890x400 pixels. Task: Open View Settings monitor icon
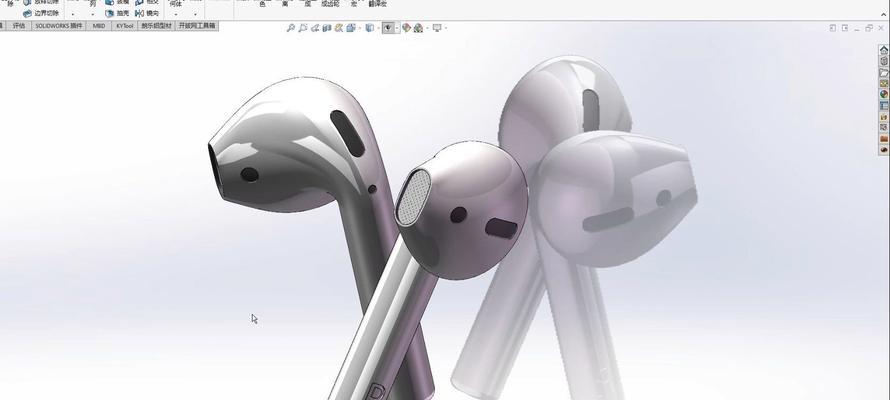pyautogui.click(x=437, y=28)
